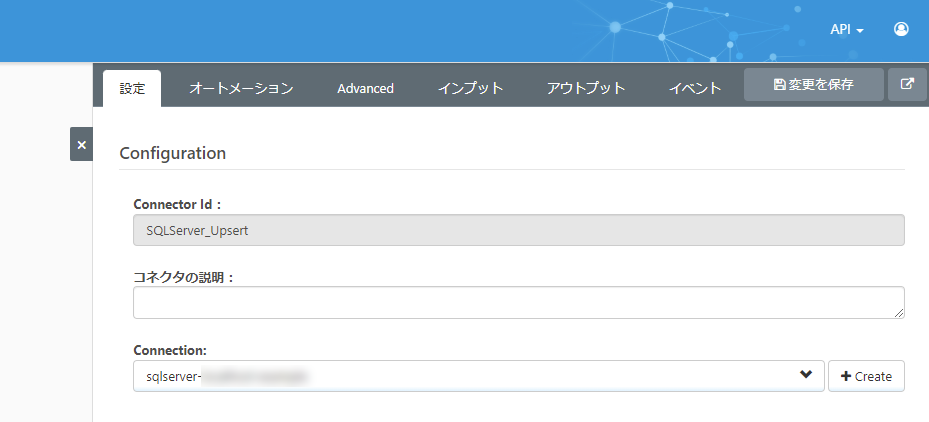Expand the Connection dropdown chevron

pos(805,375)
